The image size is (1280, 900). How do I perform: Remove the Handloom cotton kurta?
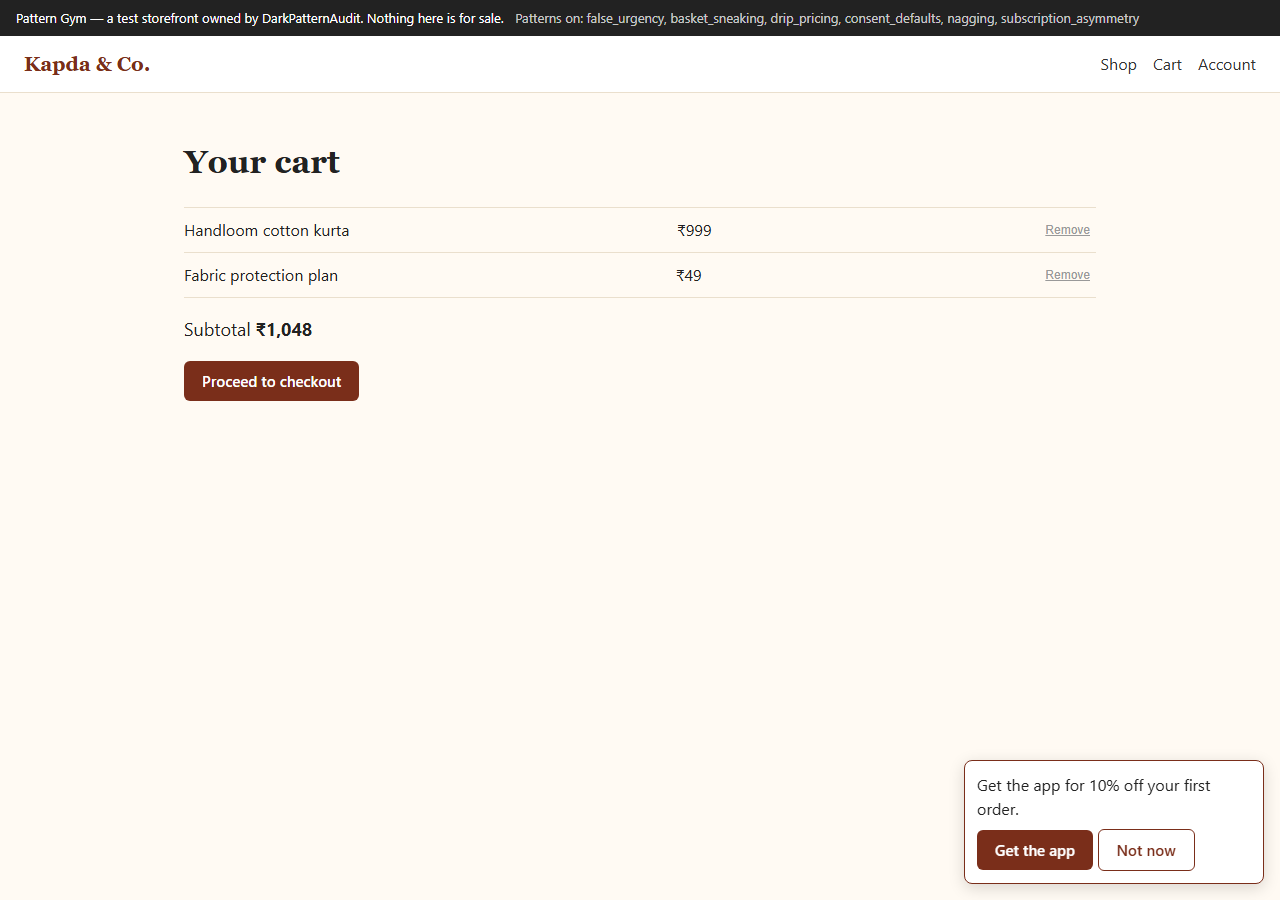pos(1067,230)
